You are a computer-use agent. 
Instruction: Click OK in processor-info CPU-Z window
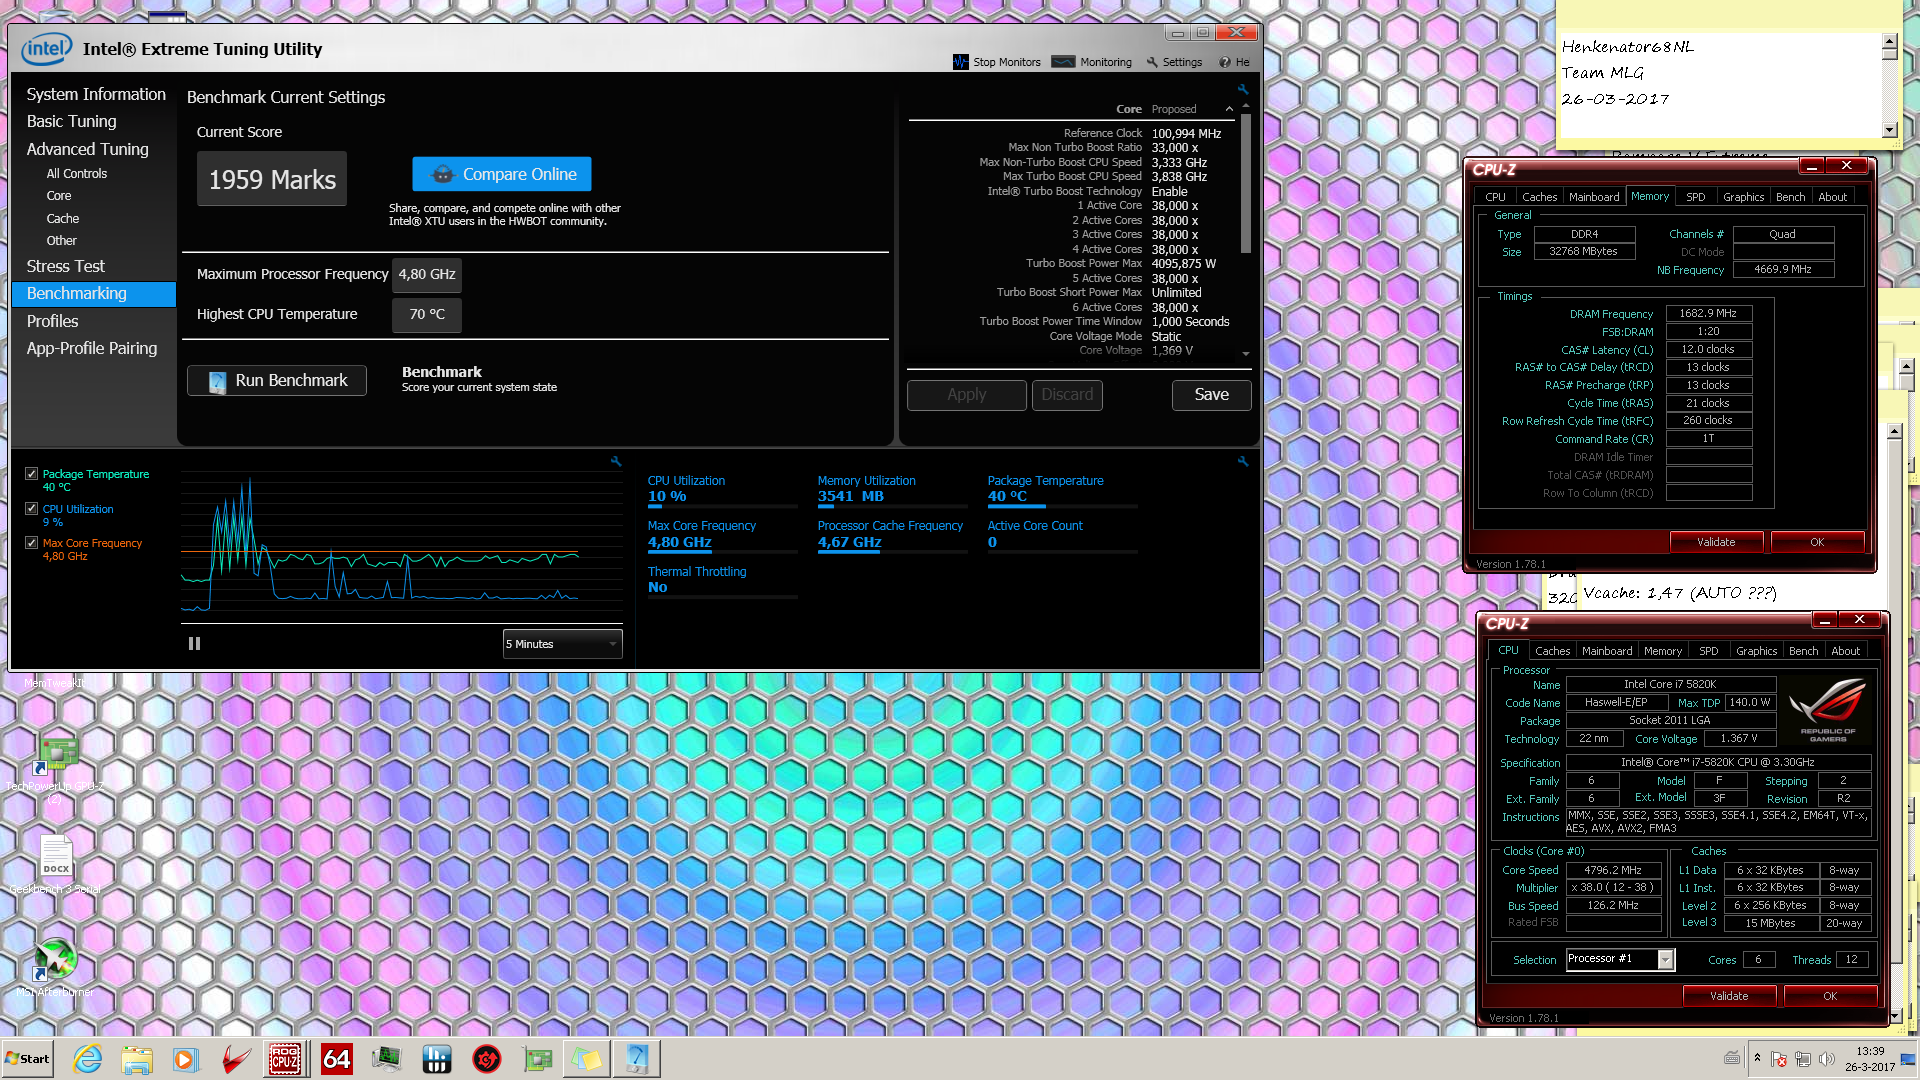click(x=1830, y=996)
